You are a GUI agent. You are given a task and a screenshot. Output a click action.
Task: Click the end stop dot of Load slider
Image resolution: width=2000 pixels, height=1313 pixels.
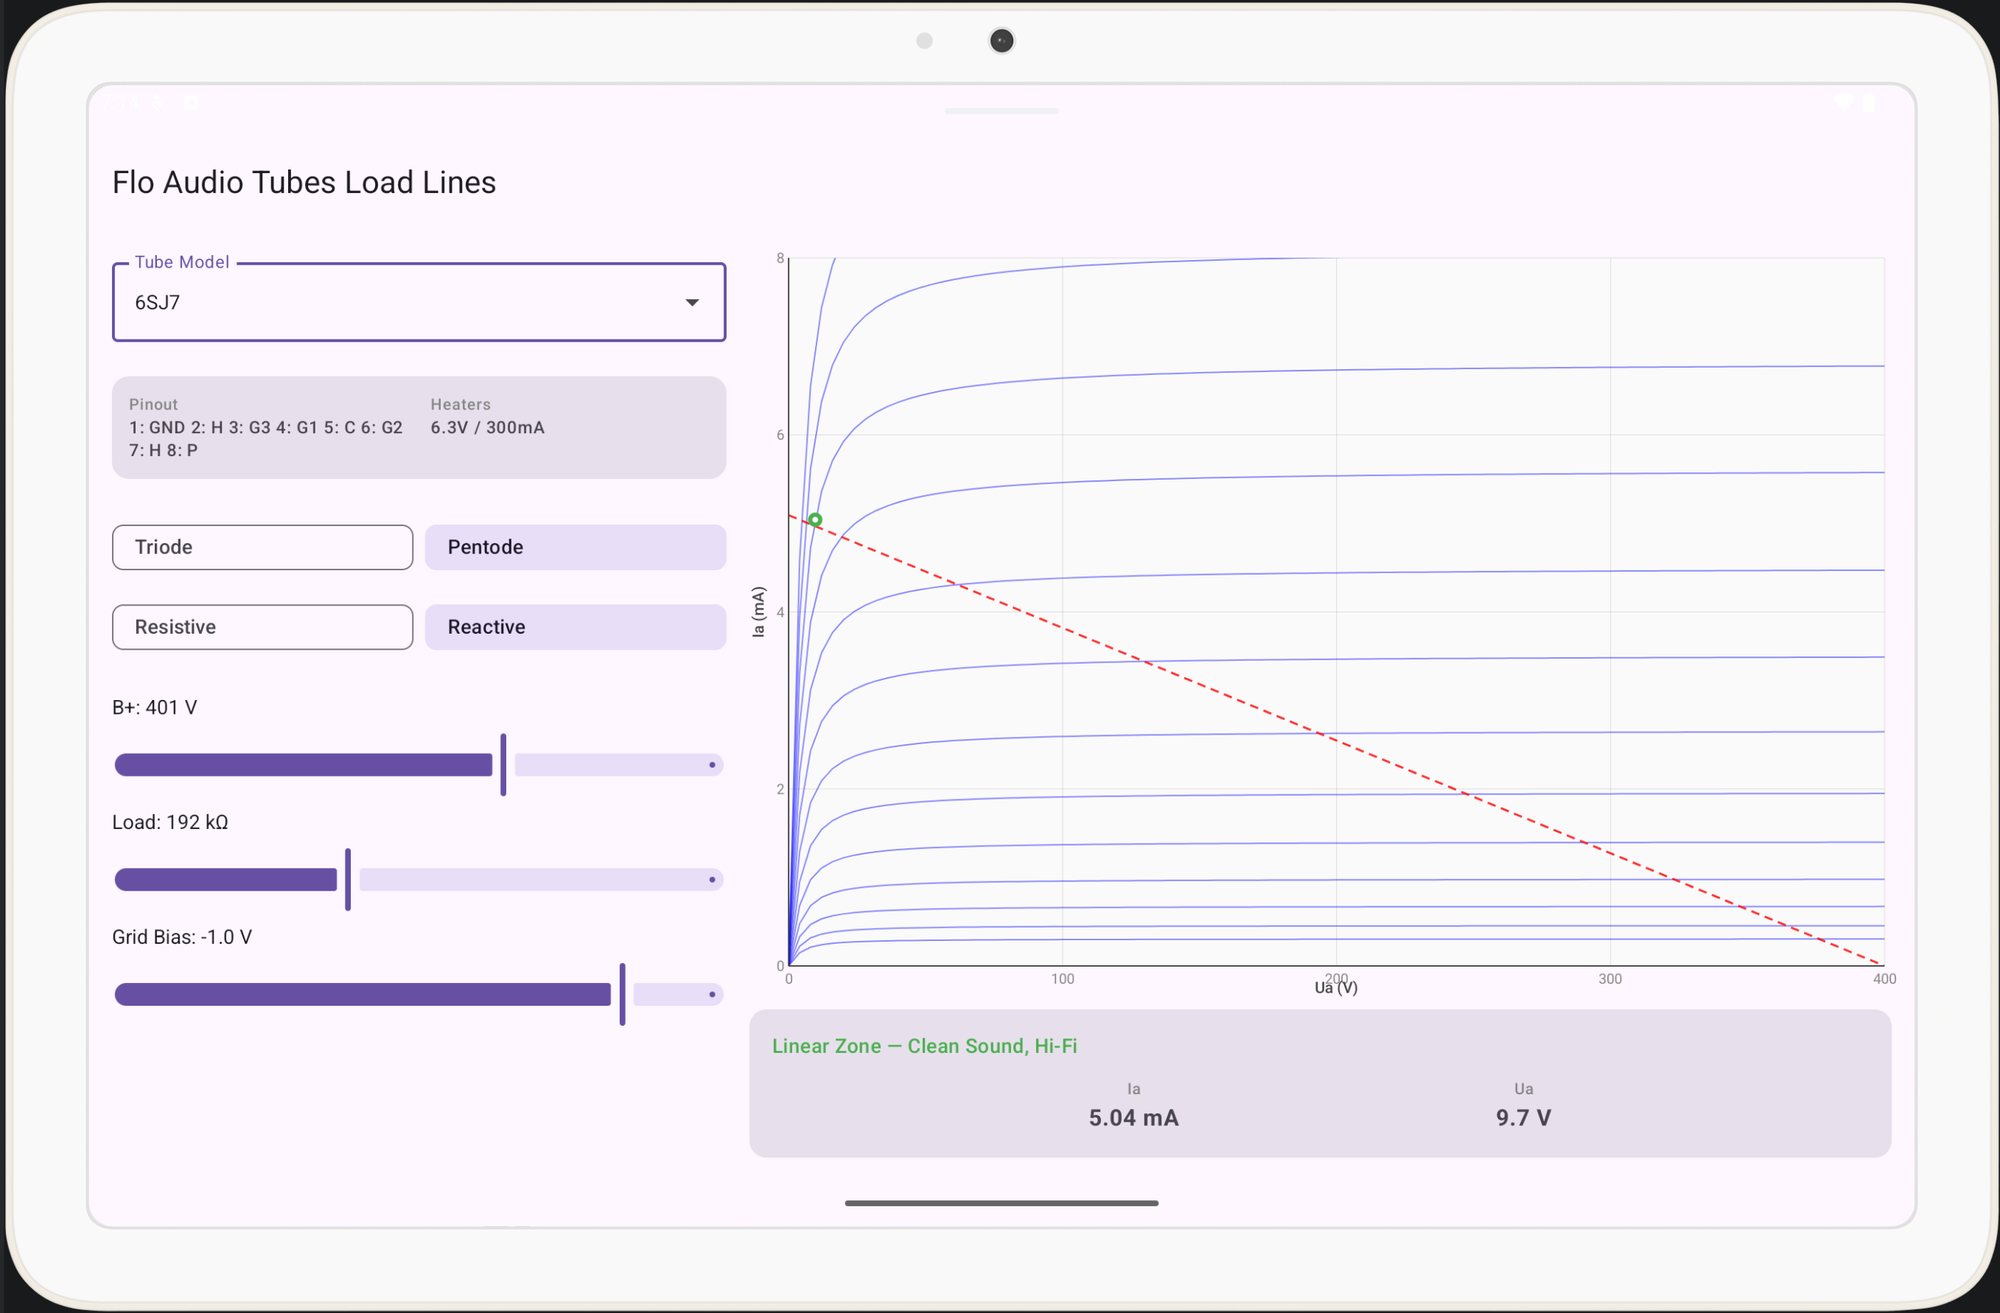712,880
